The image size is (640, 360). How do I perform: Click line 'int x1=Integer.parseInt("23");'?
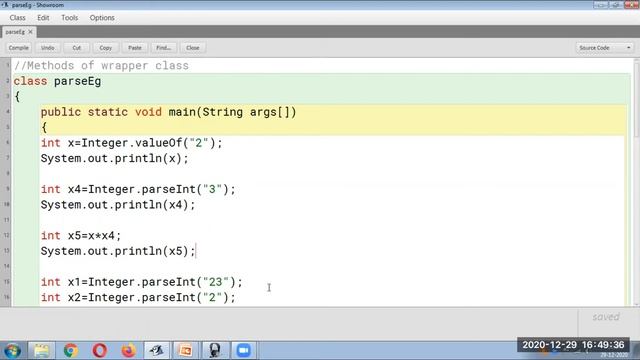click(x=142, y=282)
